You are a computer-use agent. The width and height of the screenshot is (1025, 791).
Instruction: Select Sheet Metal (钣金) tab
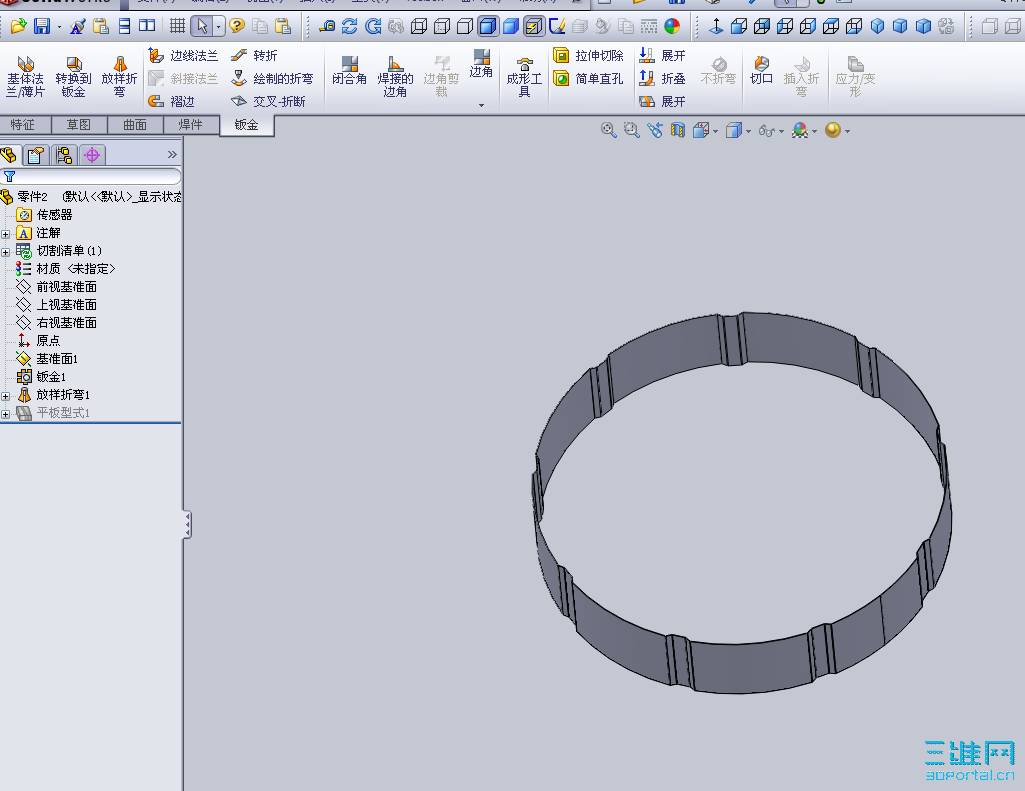tap(246, 125)
